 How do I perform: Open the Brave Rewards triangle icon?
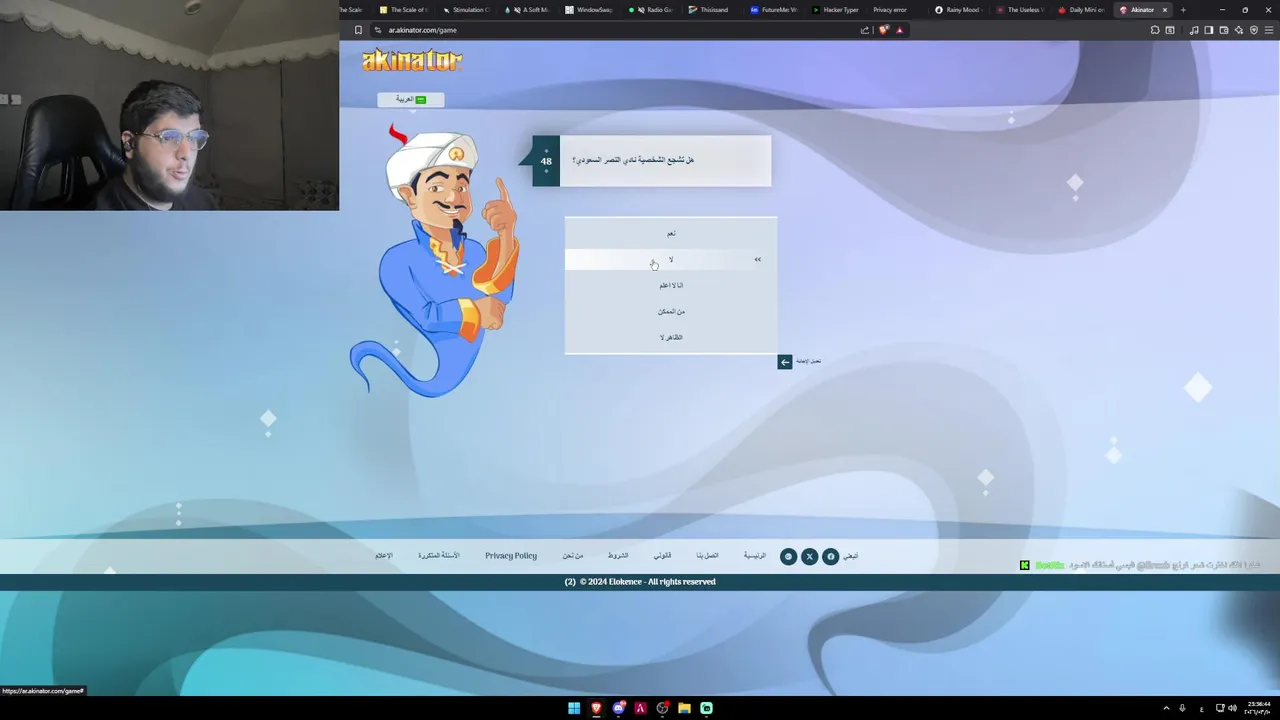click(899, 30)
